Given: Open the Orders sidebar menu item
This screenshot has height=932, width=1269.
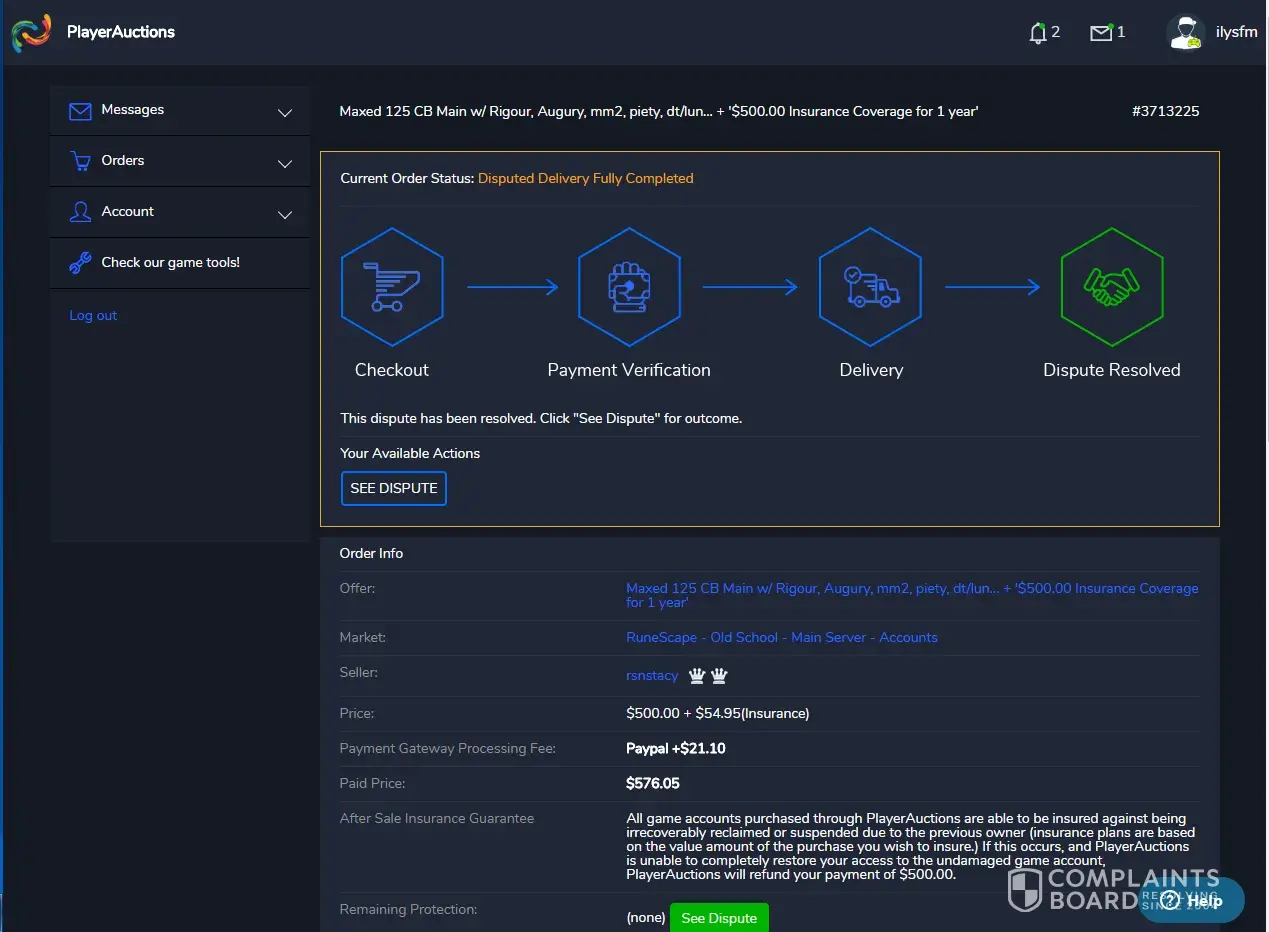Looking at the screenshot, I should (x=123, y=161).
